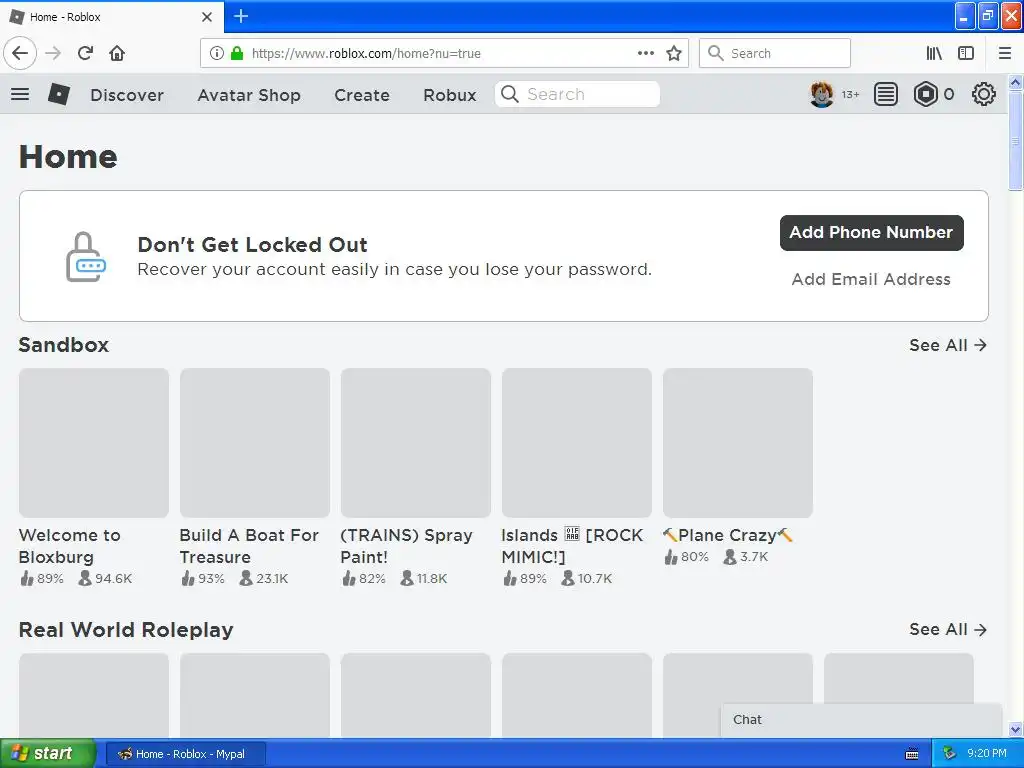Open (TRAINS) Spray Paint! thumbnail
This screenshot has height=768, width=1024.
tap(415, 443)
